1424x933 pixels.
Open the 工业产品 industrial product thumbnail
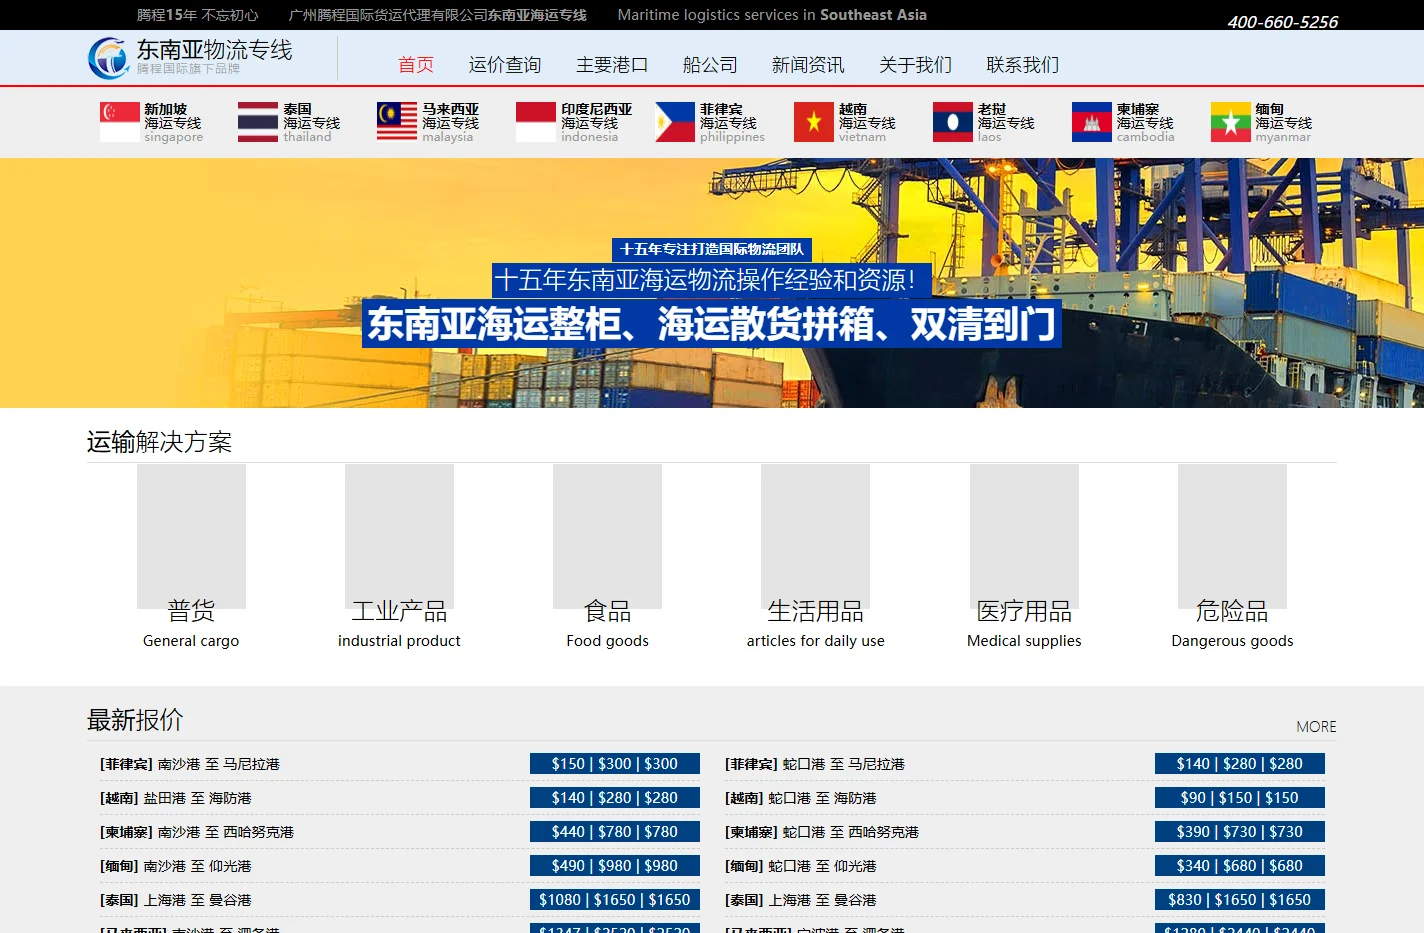pos(399,536)
